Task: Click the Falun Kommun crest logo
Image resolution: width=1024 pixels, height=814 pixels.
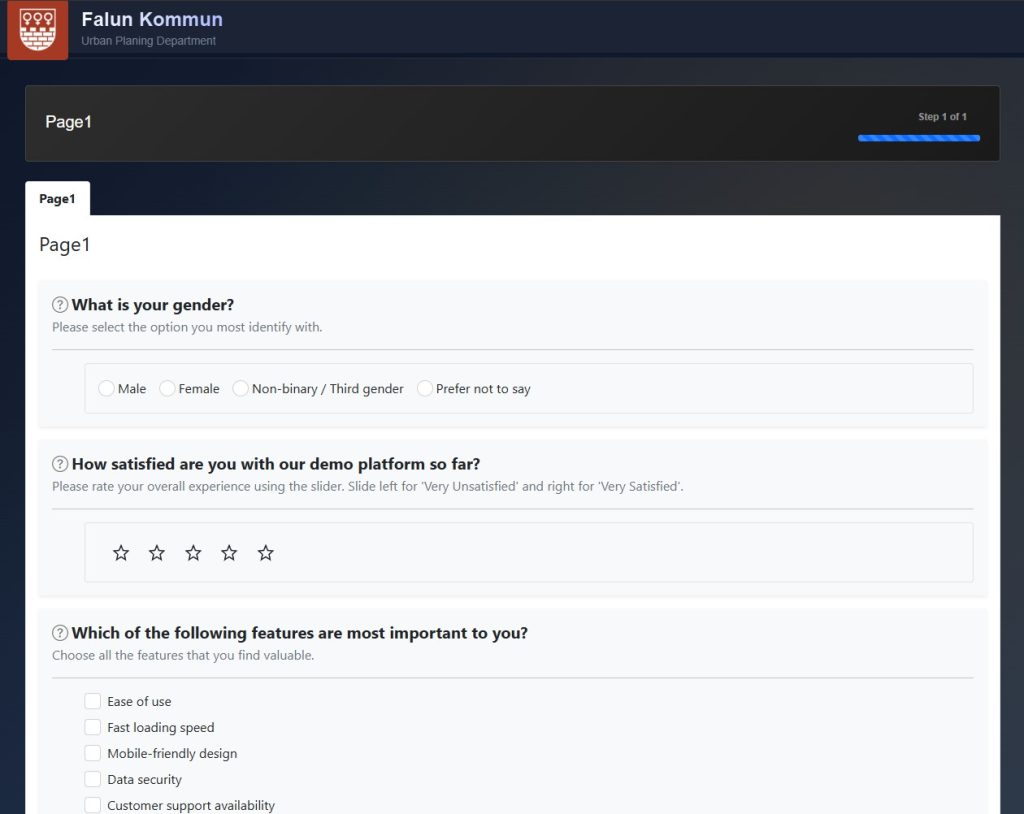Action: (x=38, y=30)
